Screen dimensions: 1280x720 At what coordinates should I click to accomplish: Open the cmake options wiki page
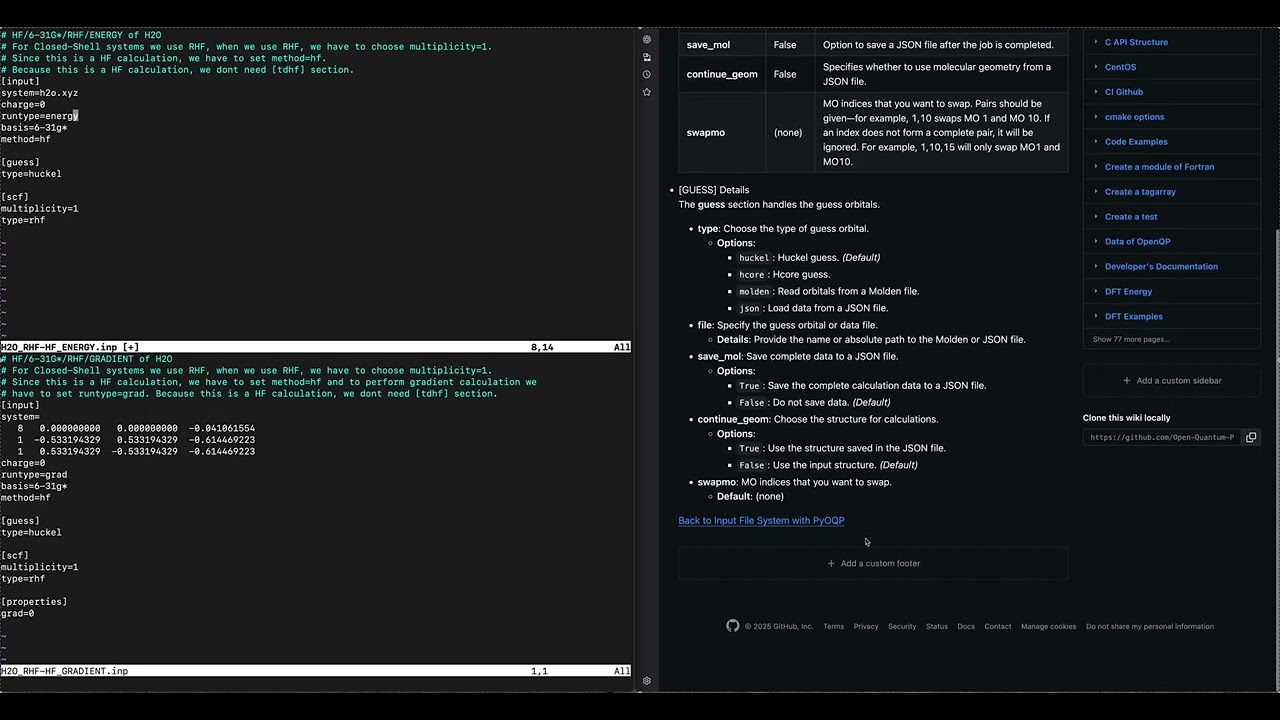coord(1134,117)
